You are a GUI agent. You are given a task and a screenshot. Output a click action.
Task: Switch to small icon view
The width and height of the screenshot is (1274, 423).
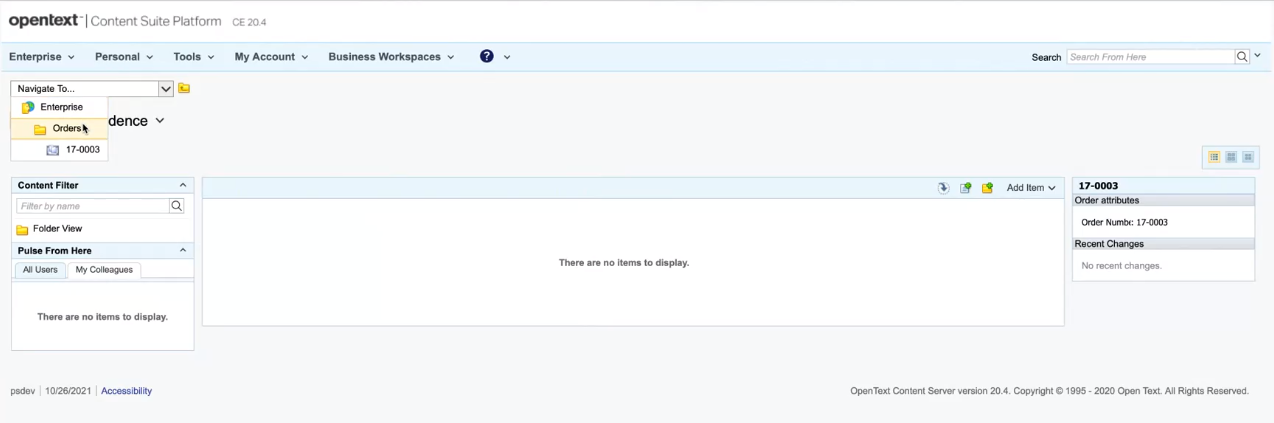point(1248,157)
